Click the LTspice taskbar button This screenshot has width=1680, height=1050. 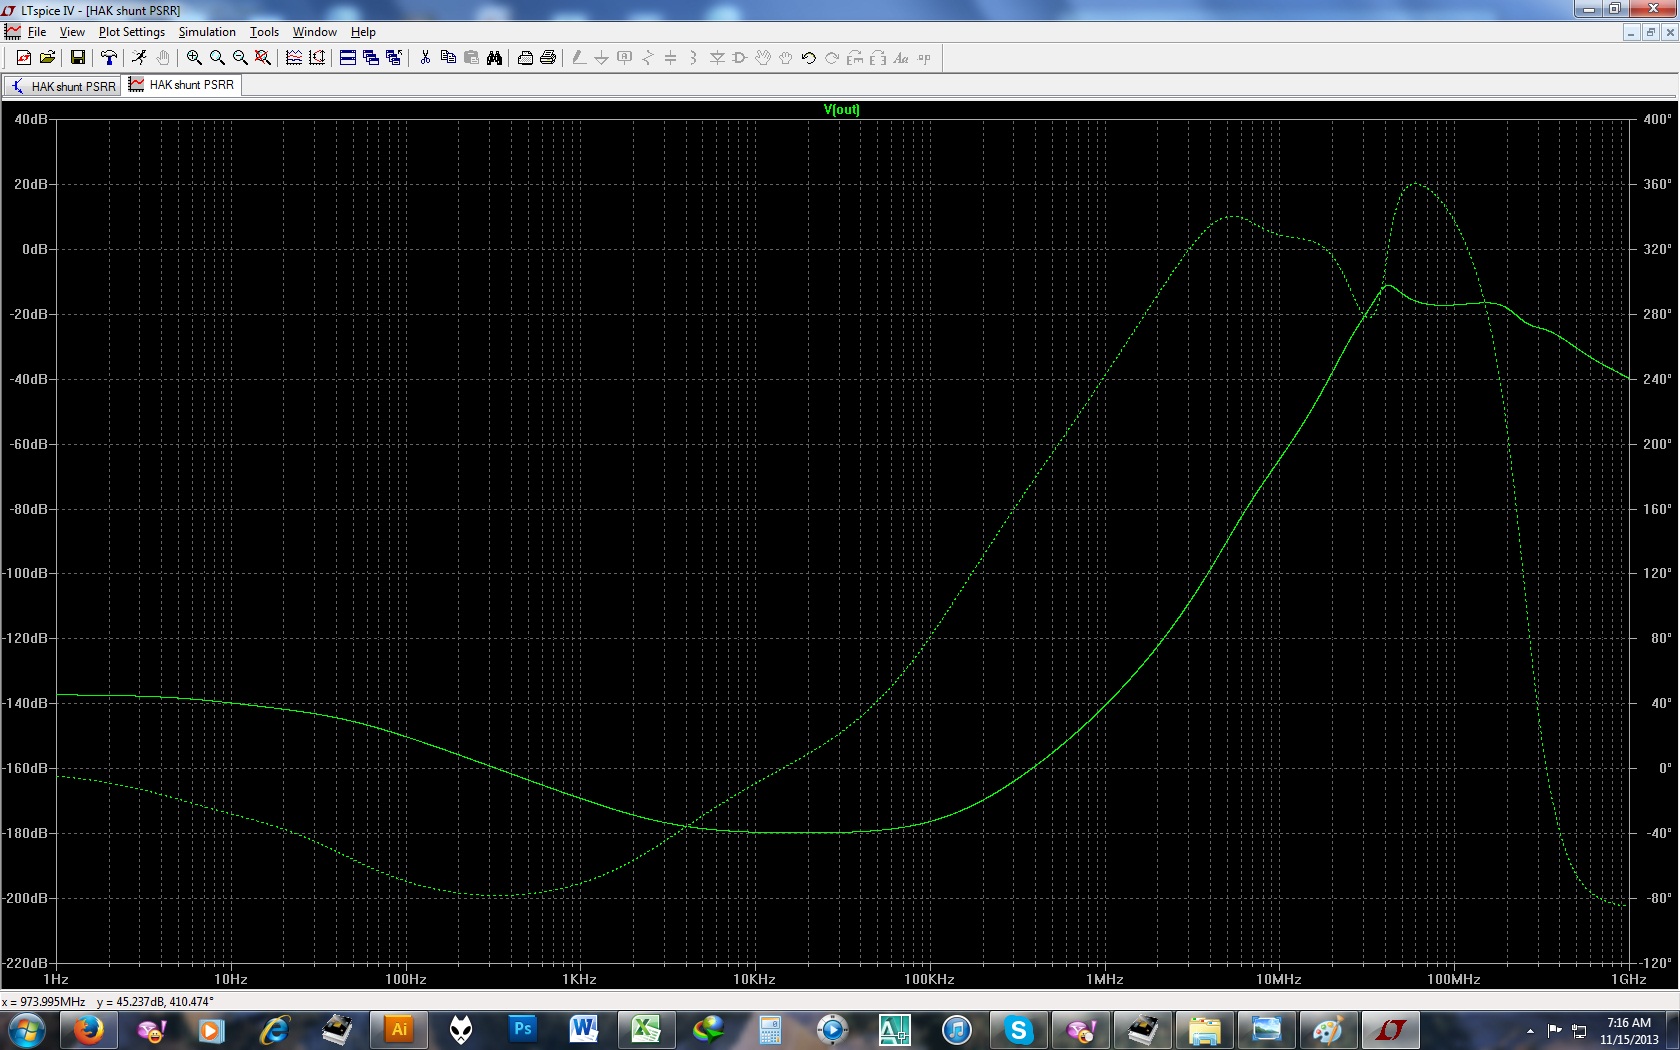(x=1390, y=1030)
